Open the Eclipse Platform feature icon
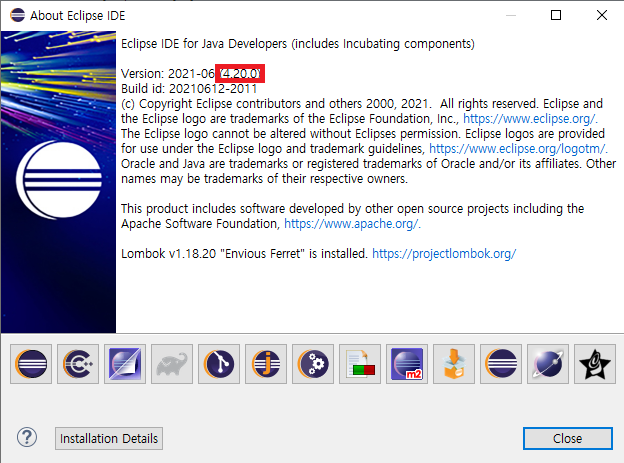 click(31, 364)
